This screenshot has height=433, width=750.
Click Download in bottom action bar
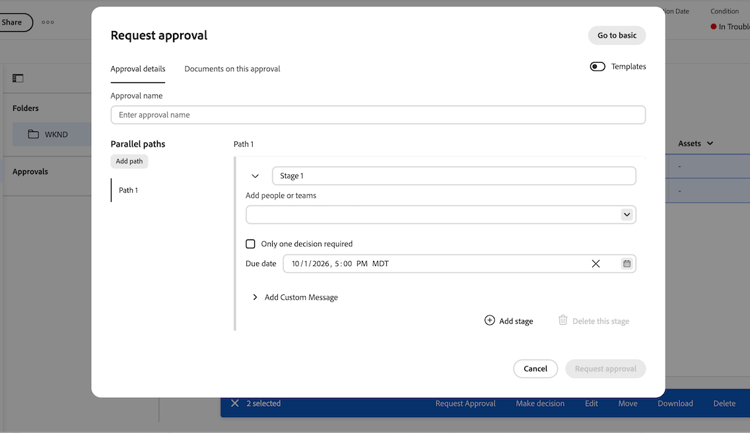pos(675,403)
